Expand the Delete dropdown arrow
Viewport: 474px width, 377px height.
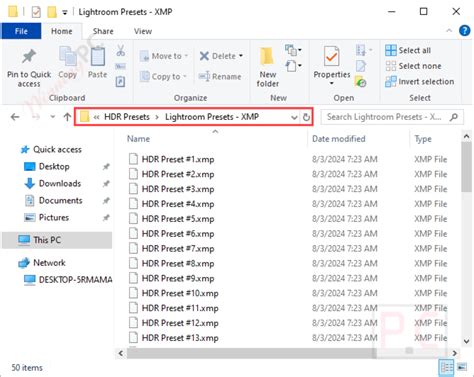241,56
